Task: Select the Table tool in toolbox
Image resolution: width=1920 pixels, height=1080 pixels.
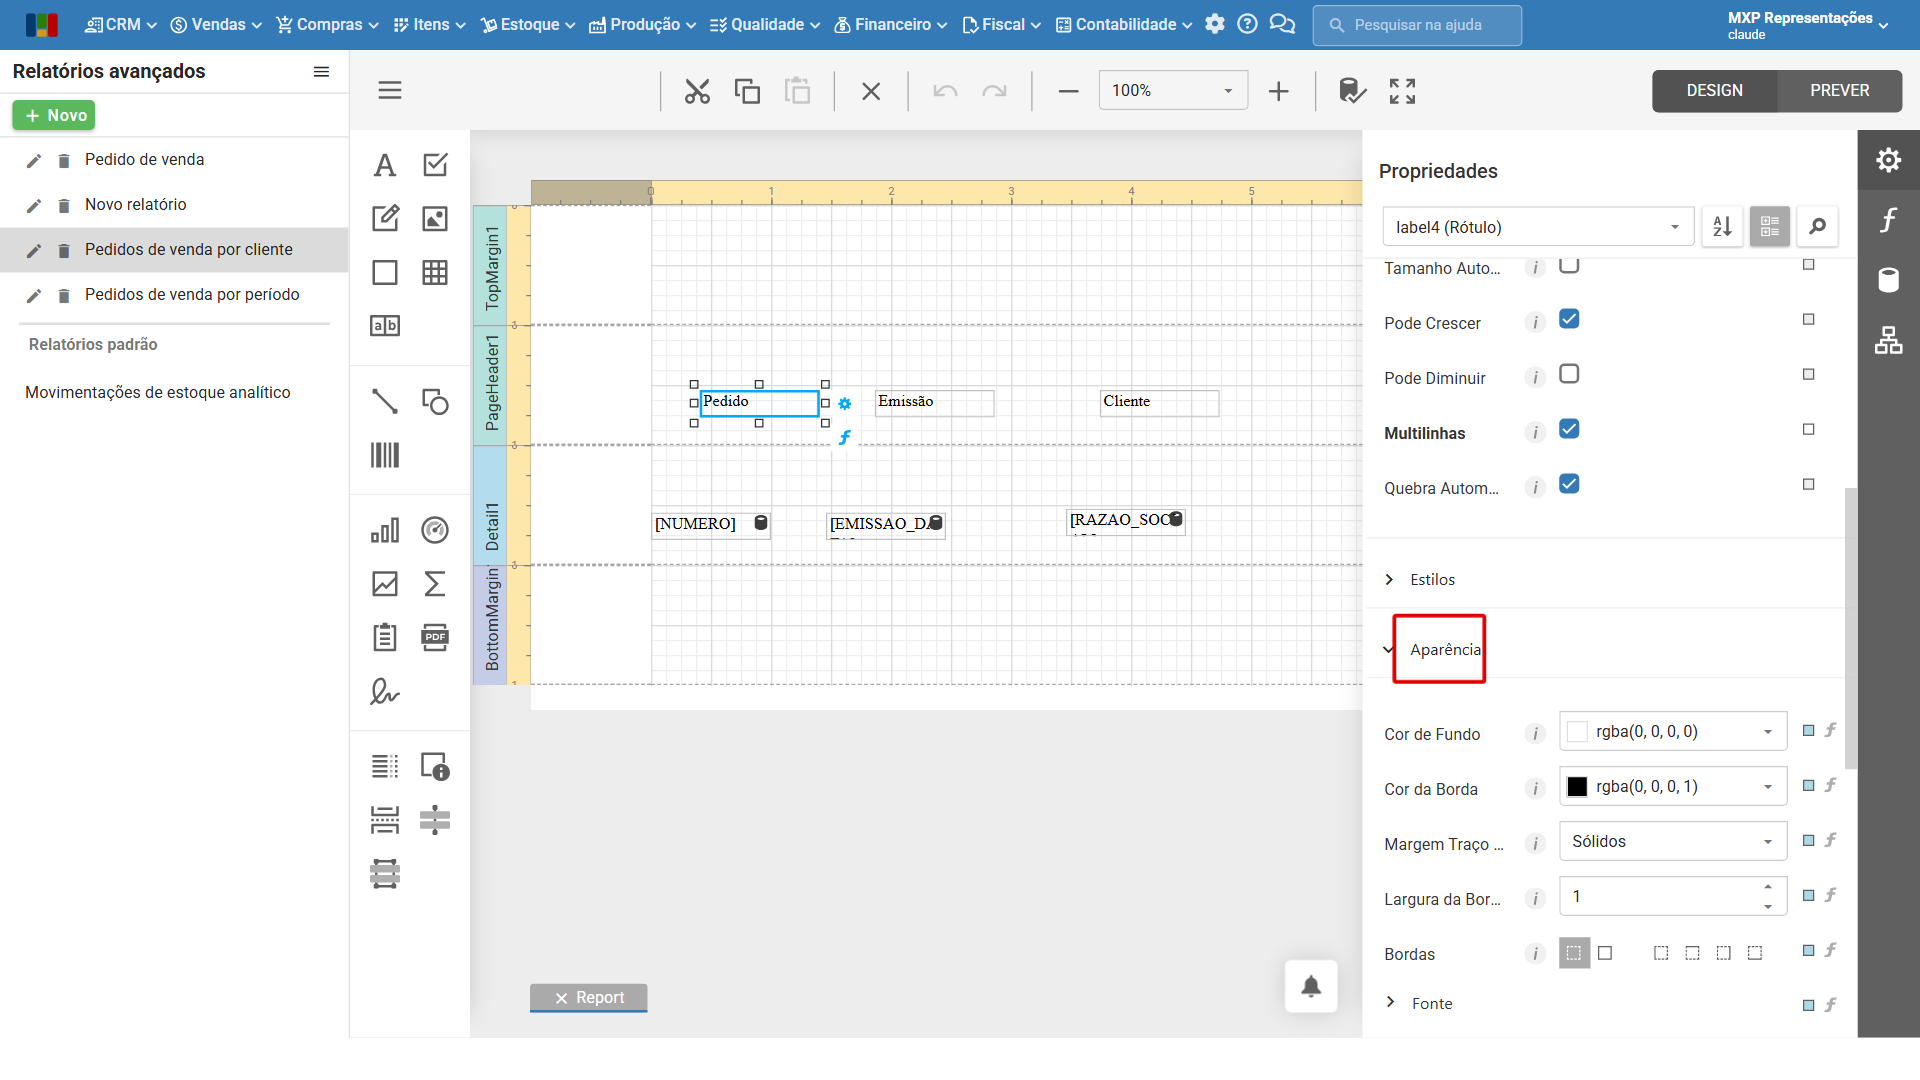Action: coord(435,272)
